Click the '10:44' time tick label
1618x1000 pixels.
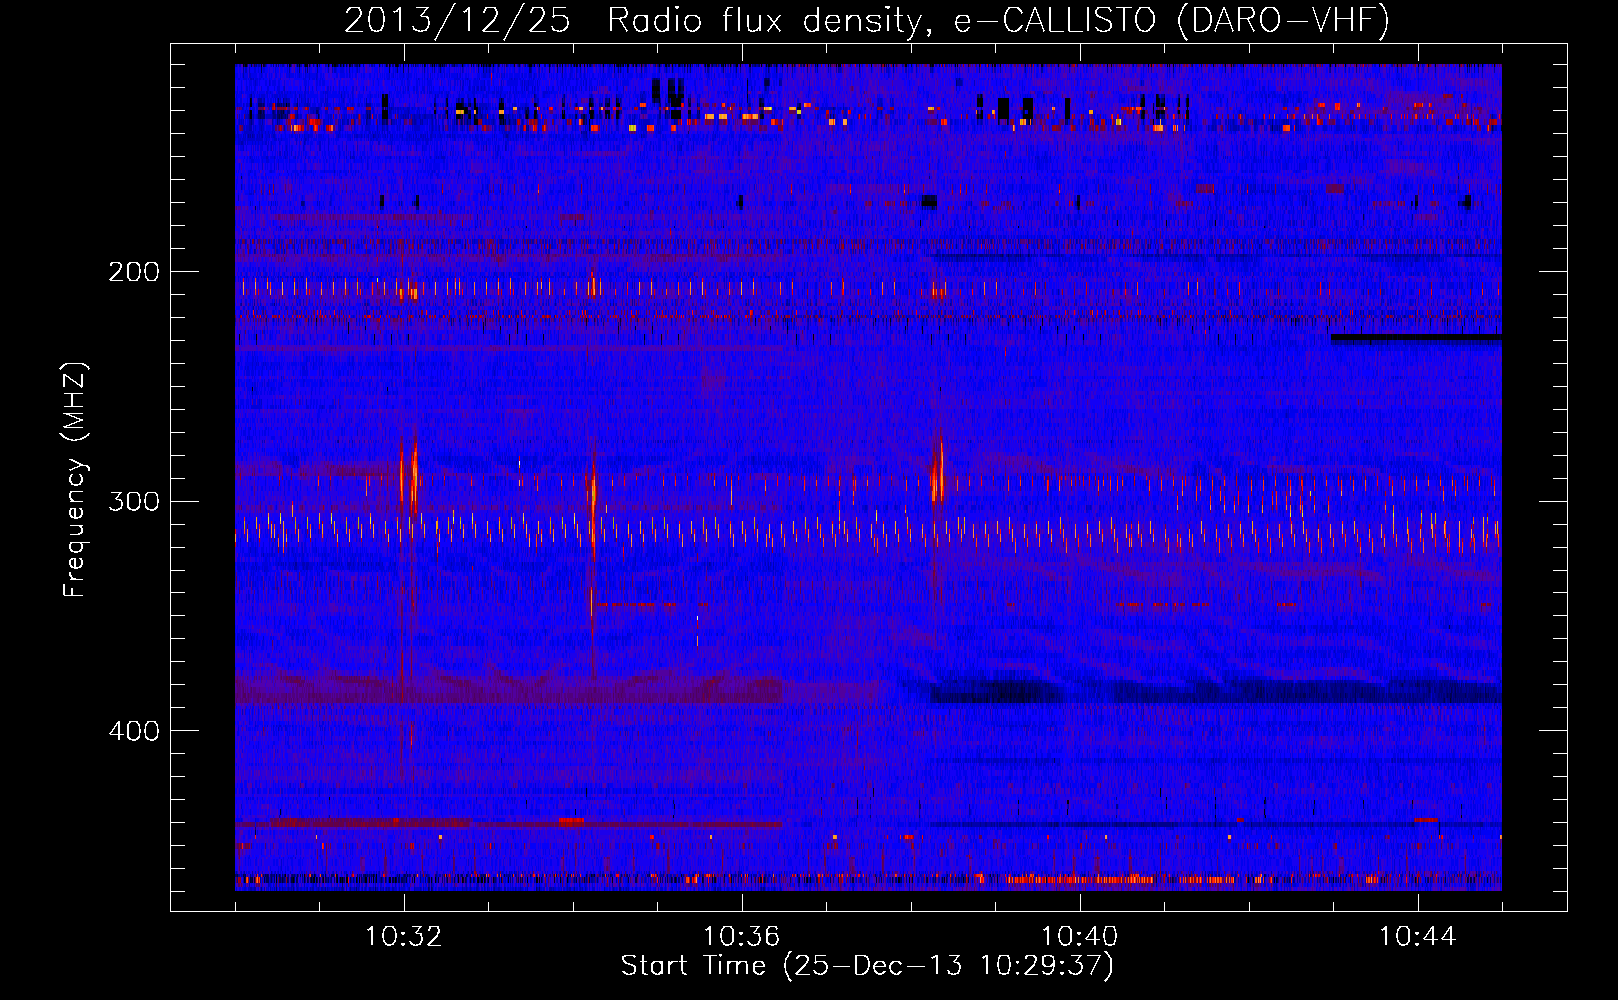[x=1417, y=937]
